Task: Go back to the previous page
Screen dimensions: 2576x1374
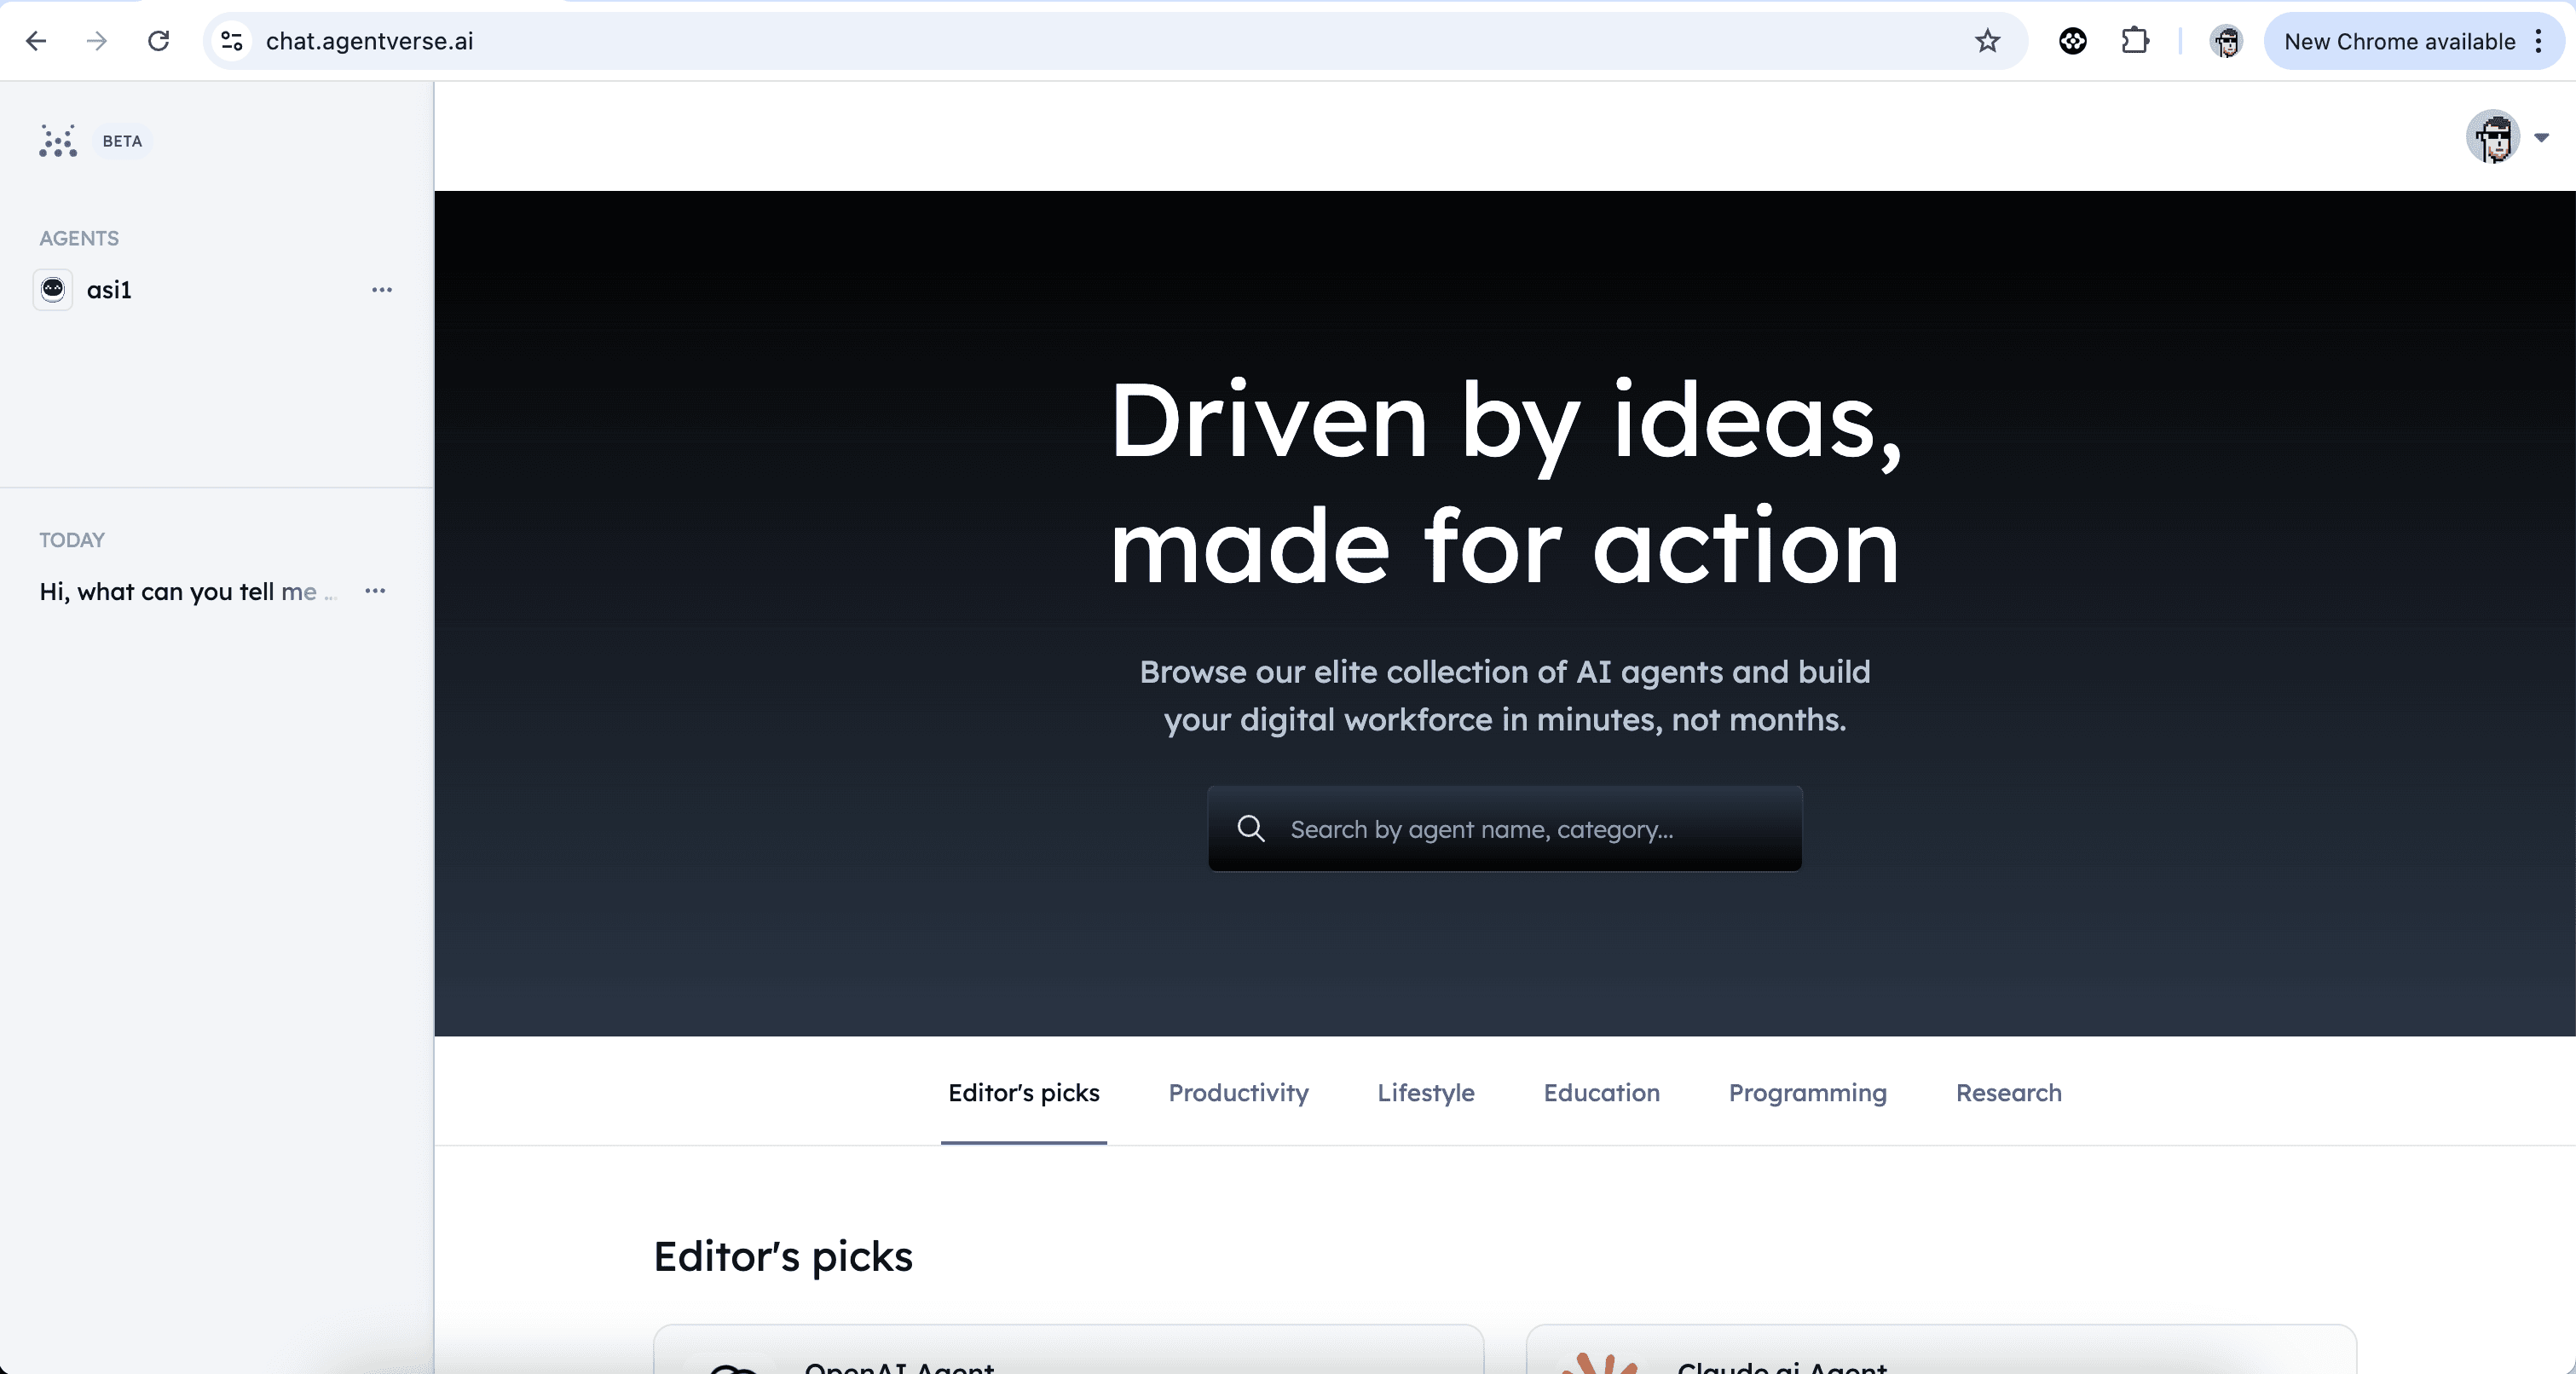Action: [x=36, y=41]
